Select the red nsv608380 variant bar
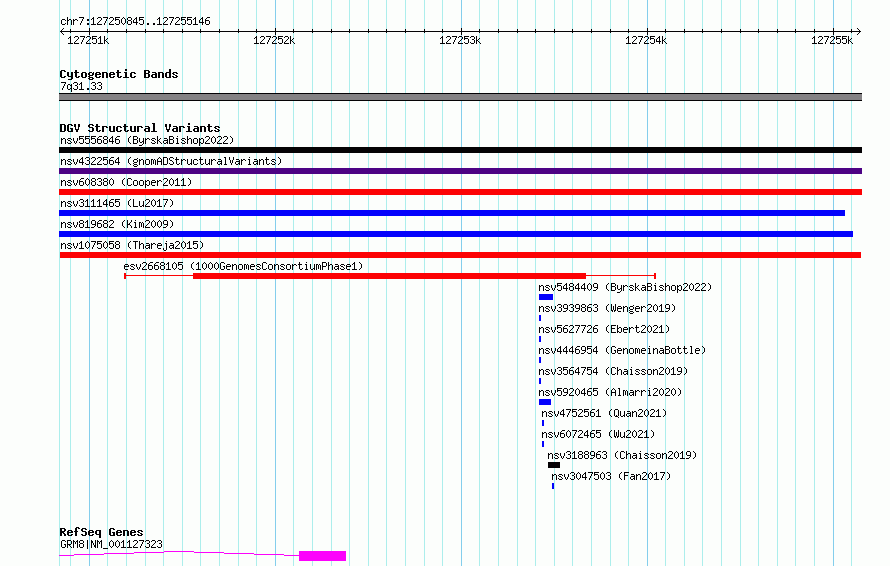The height and width of the screenshot is (566, 890). [460, 192]
